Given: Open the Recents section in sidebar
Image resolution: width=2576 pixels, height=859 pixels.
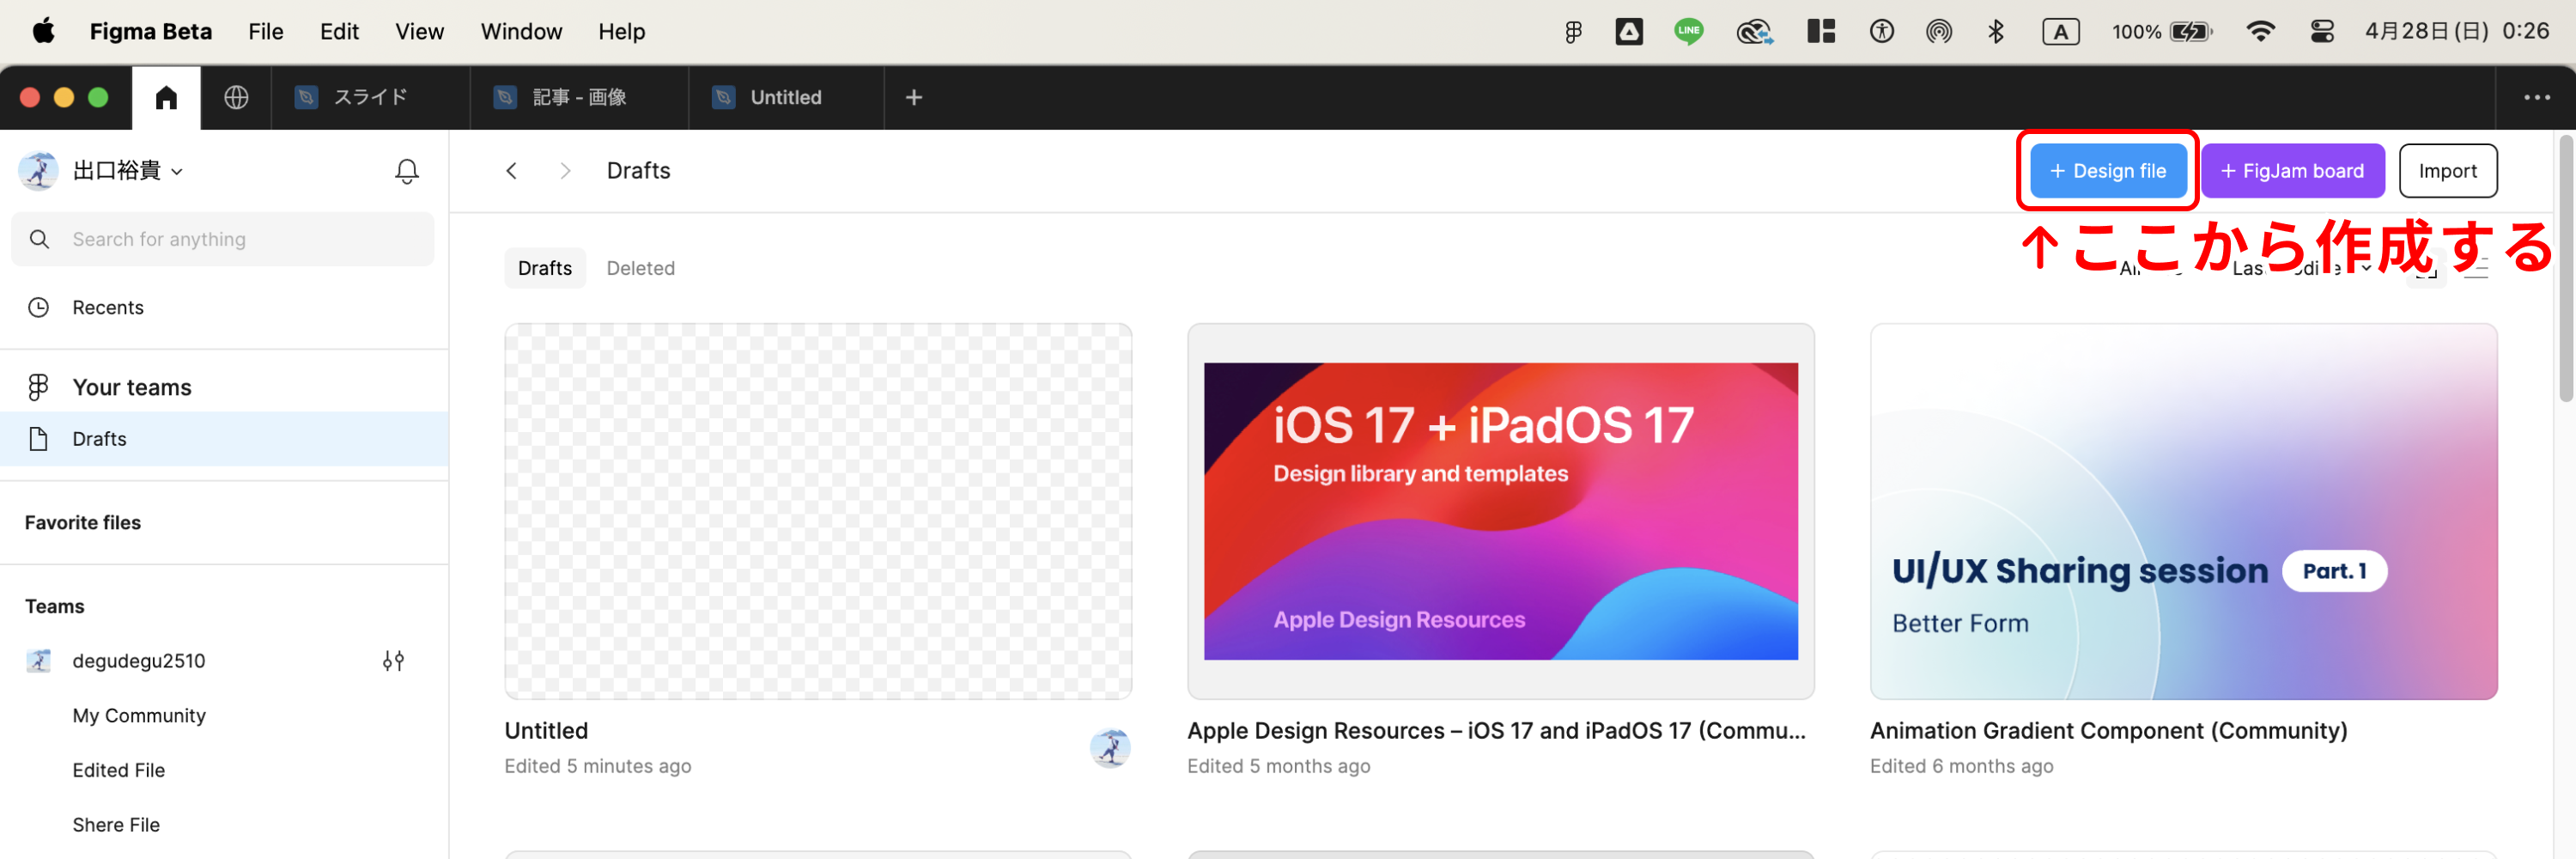Looking at the screenshot, I should point(107,307).
